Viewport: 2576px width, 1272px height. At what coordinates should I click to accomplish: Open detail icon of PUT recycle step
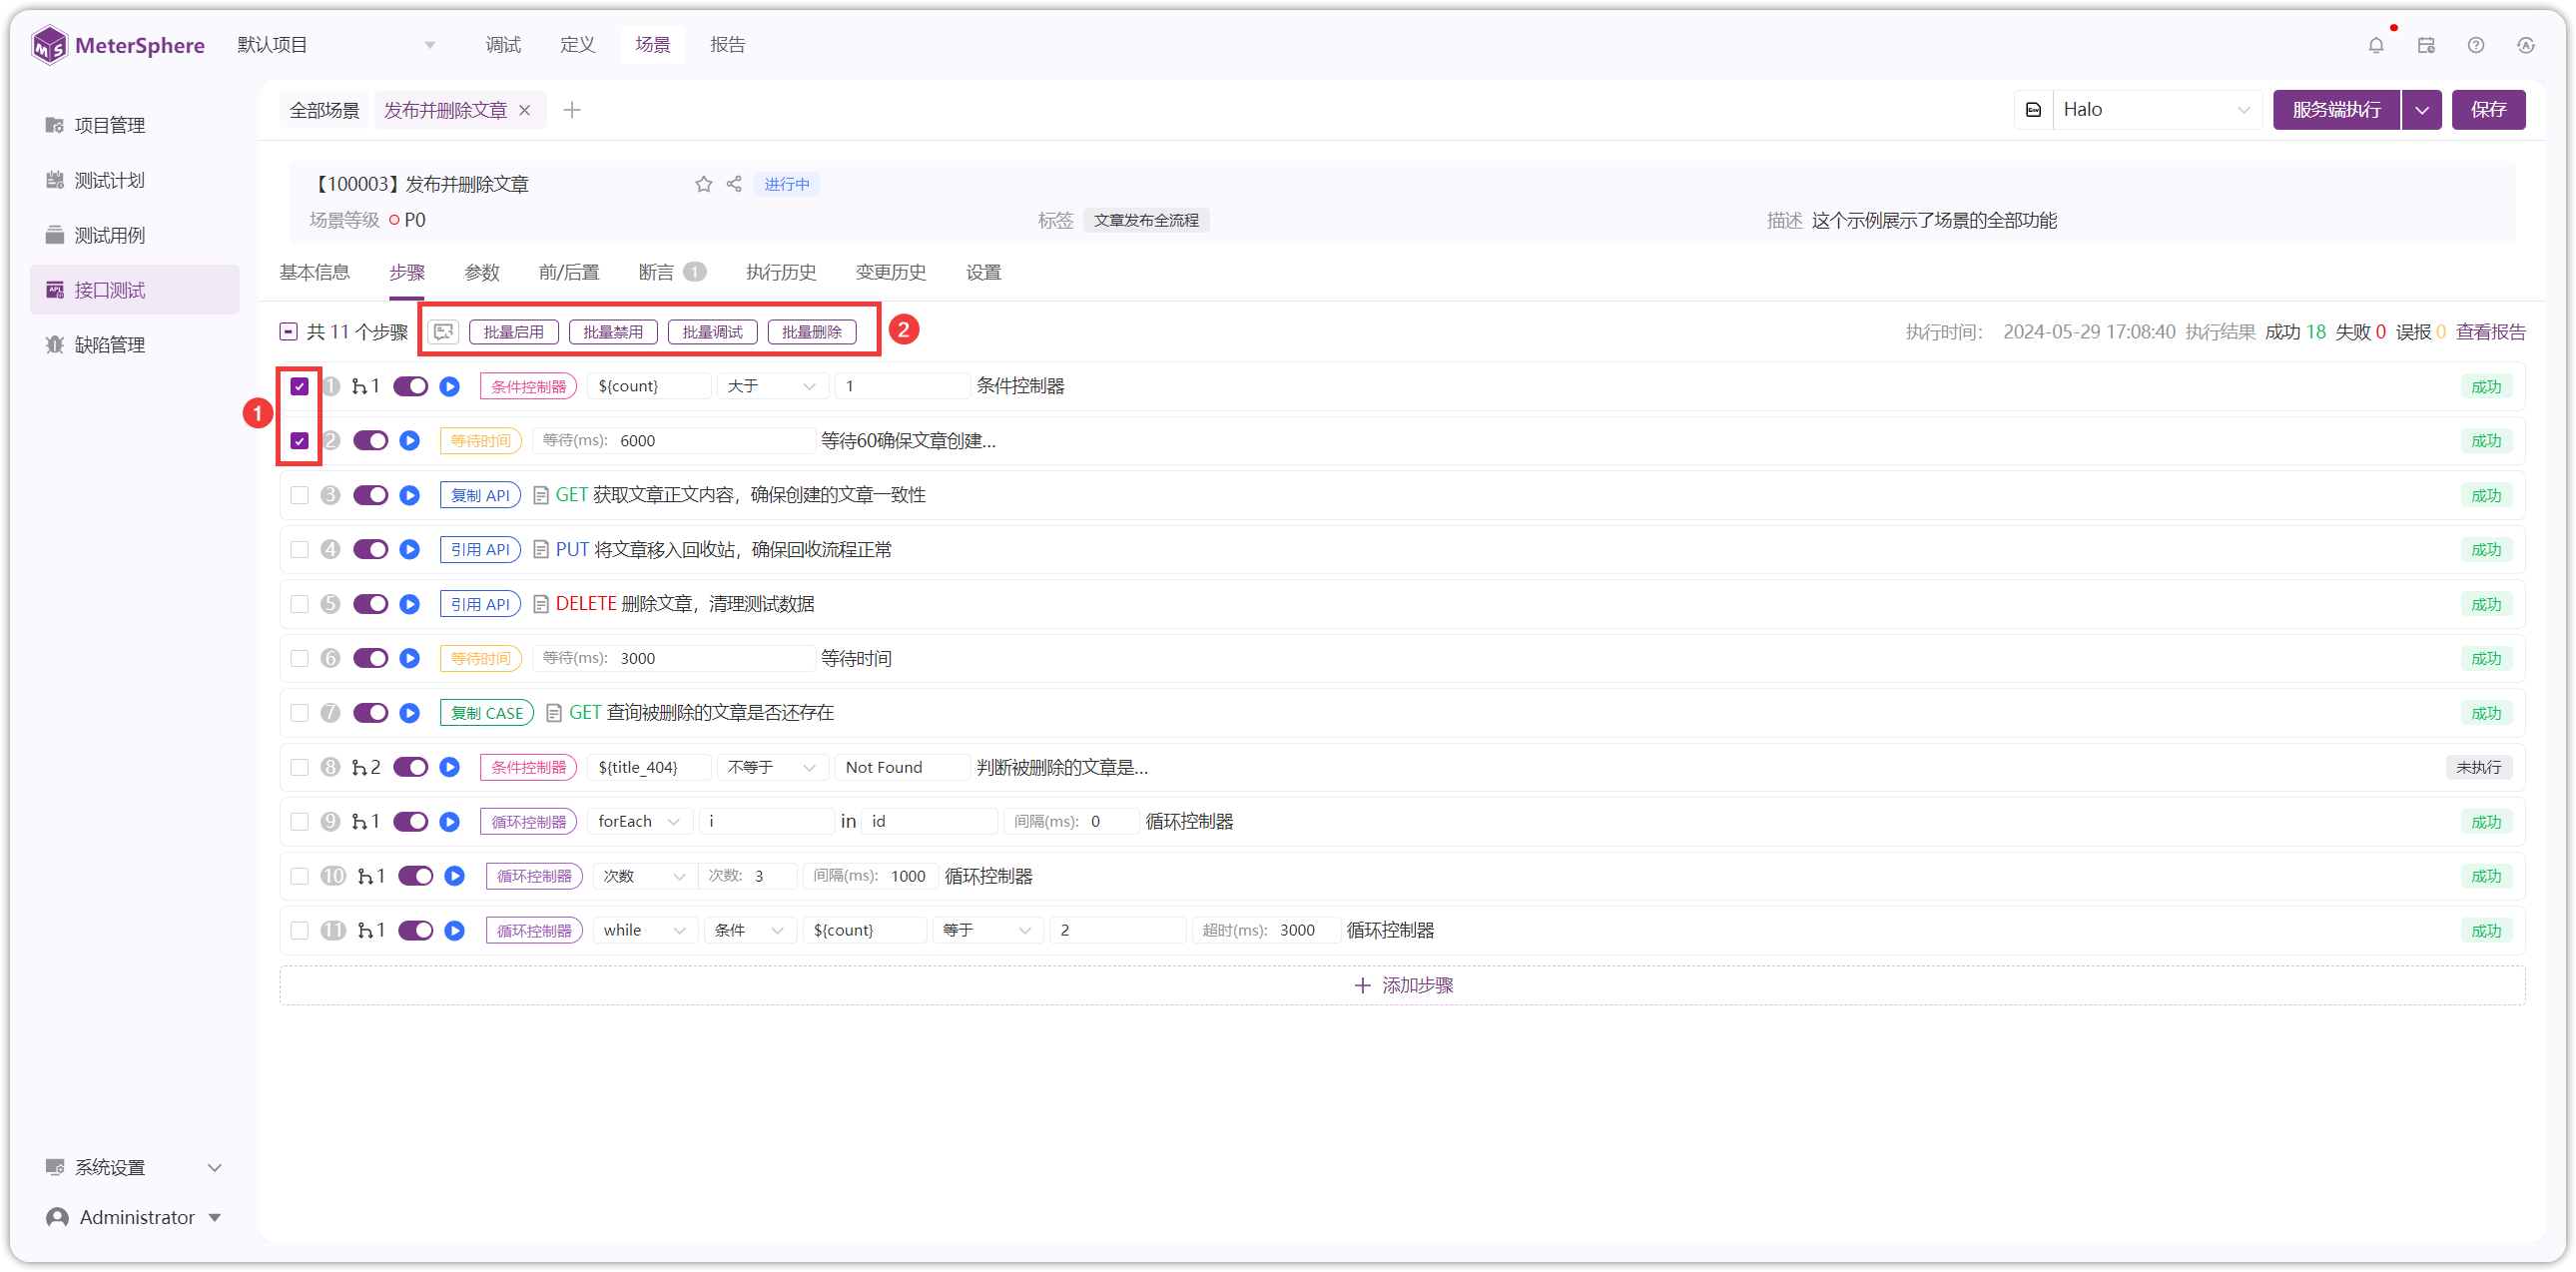541,550
